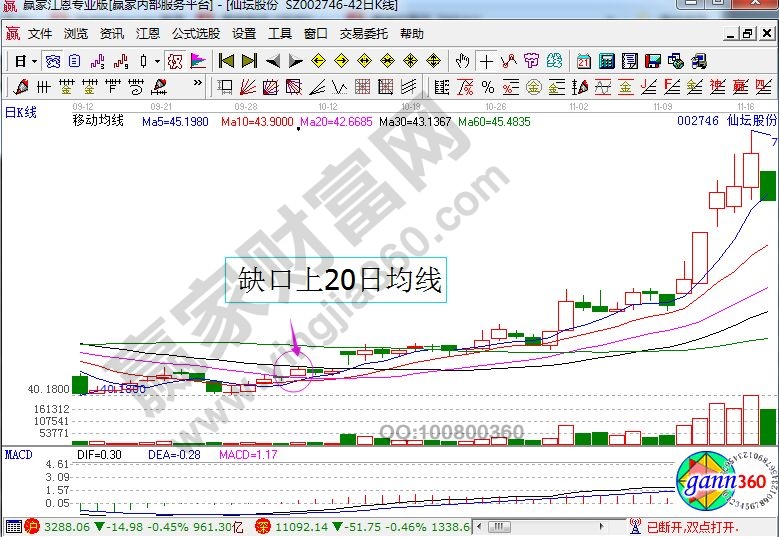
Task: Activate the crosshair cursor tool
Action: pyautogui.click(x=485, y=61)
